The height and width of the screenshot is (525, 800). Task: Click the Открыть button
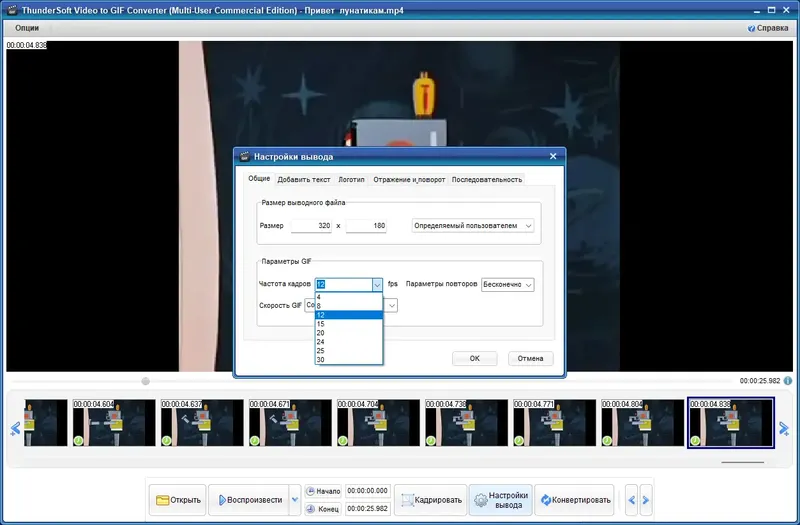coord(178,500)
